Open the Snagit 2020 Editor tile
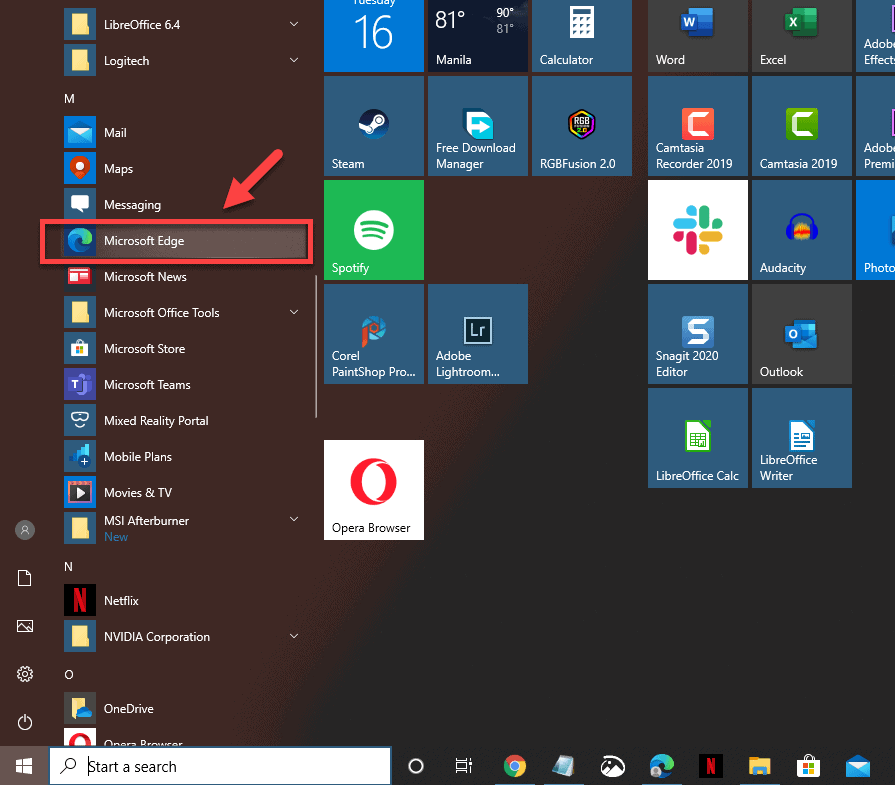 pyautogui.click(x=698, y=334)
